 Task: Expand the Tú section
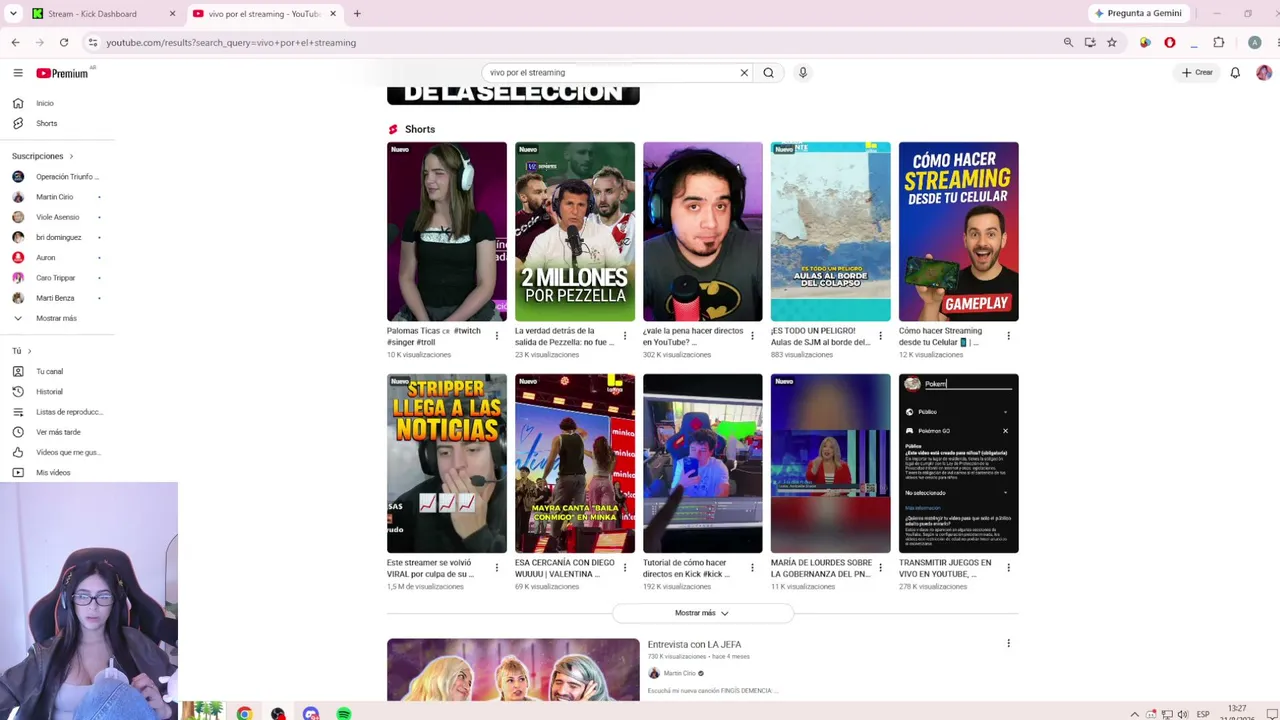(x=22, y=351)
